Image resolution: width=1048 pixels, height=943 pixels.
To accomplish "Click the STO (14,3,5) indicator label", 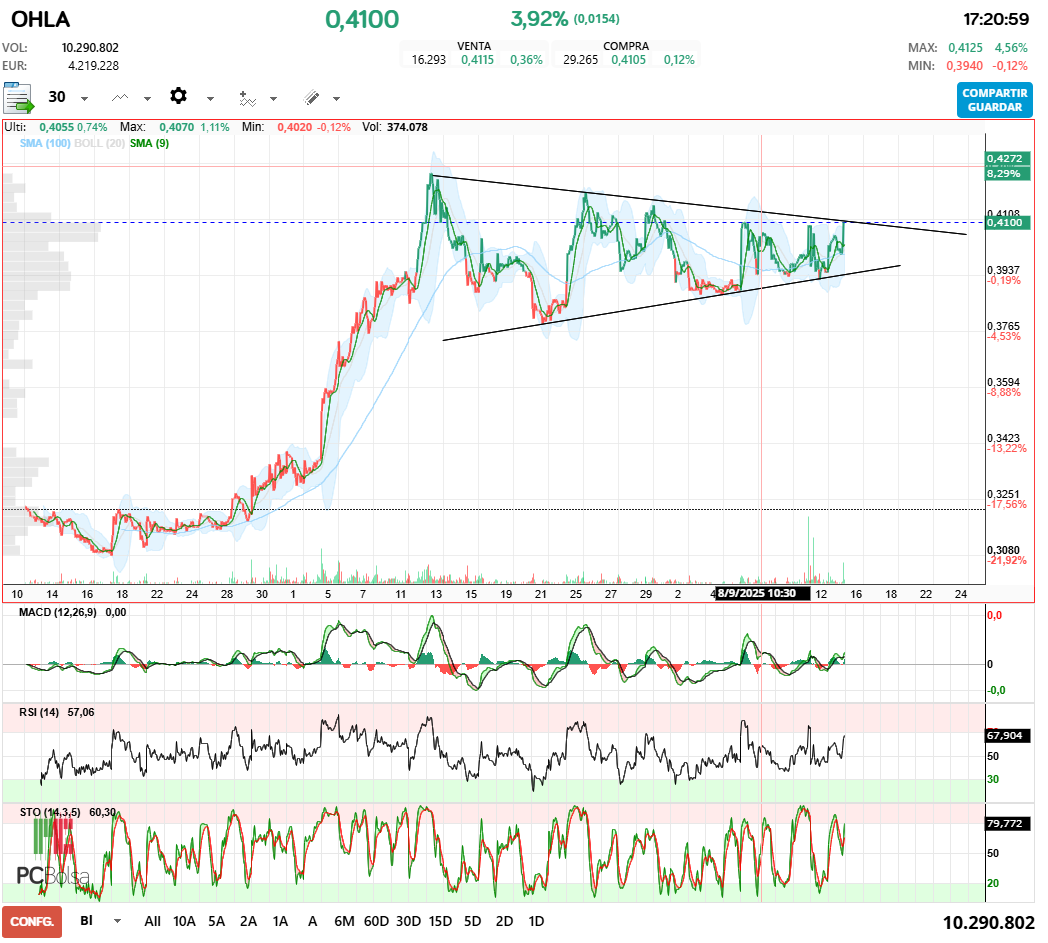I will (x=50, y=812).
